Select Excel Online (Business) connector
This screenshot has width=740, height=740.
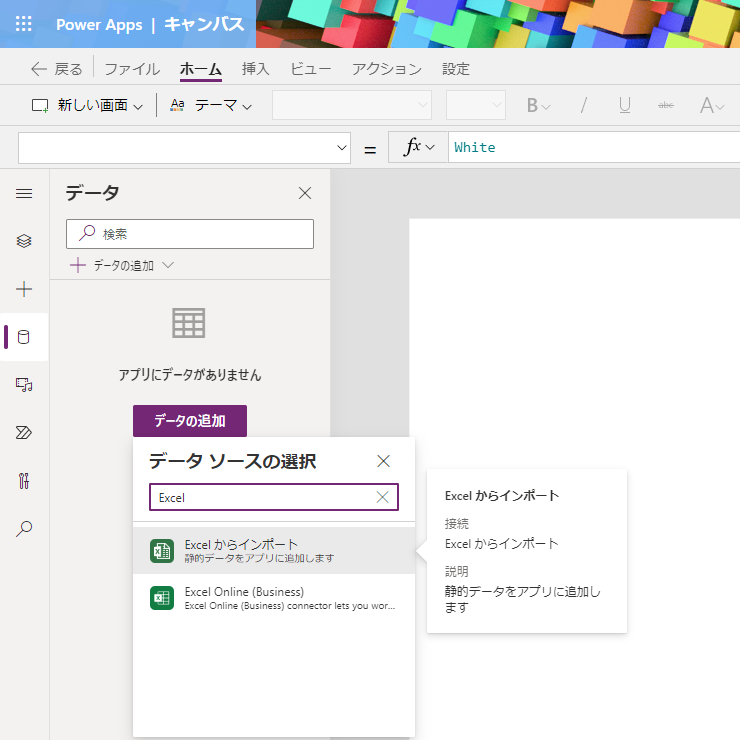pyautogui.click(x=274, y=597)
